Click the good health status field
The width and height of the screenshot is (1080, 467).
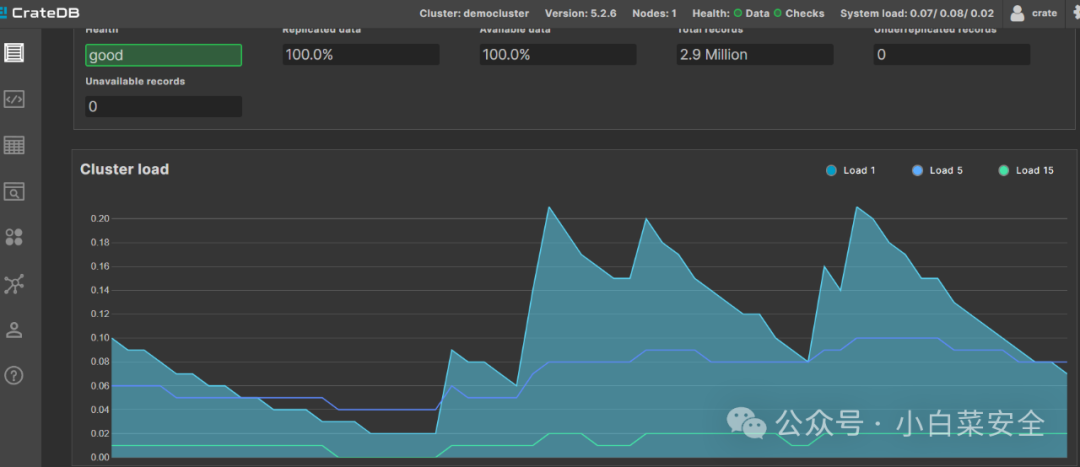click(x=163, y=55)
